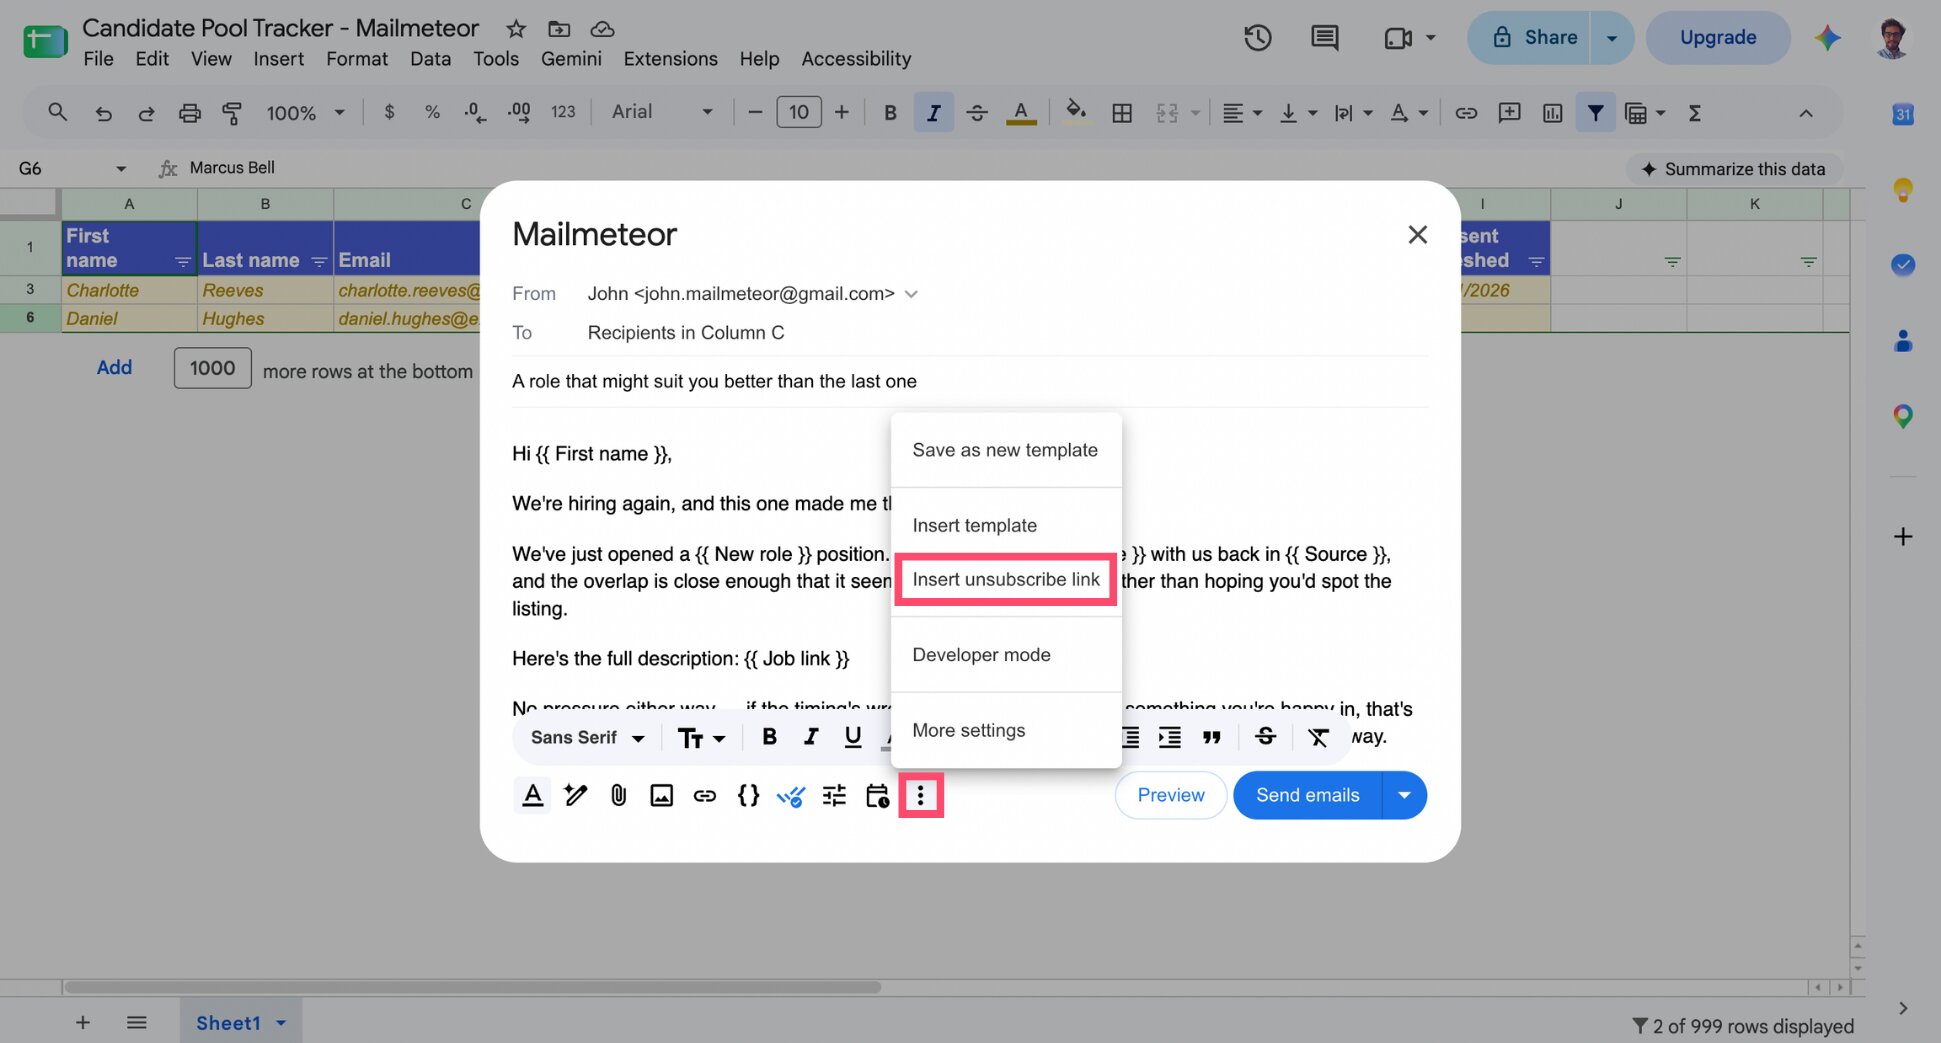Undo using the toolbar arrow
Image resolution: width=1941 pixels, height=1043 pixels.
click(x=103, y=113)
